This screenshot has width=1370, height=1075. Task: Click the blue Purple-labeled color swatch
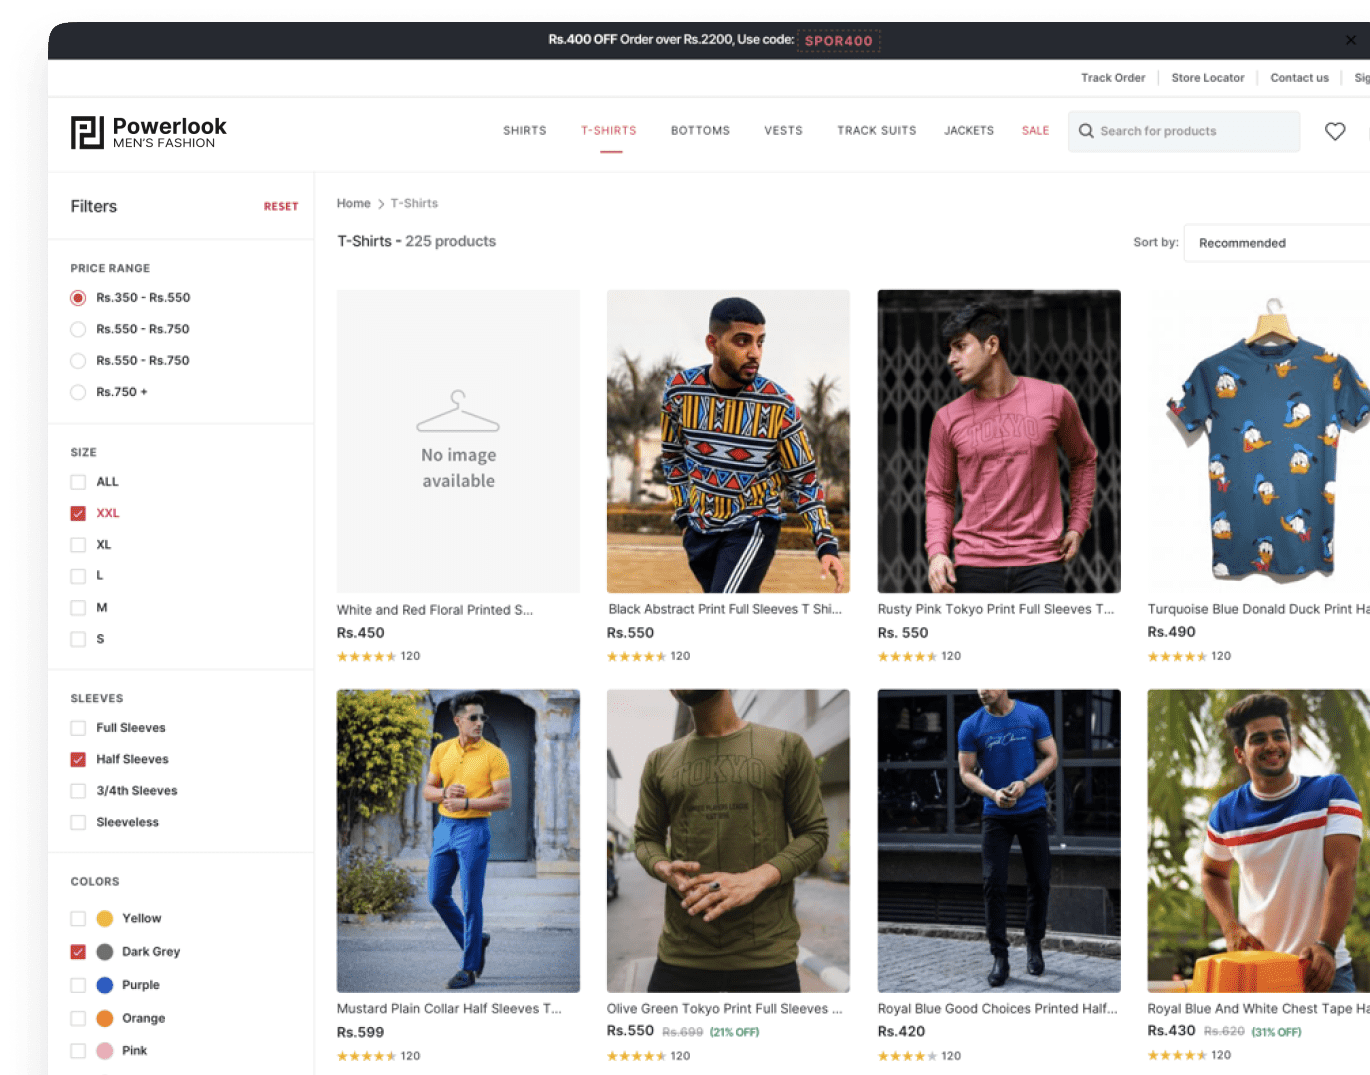[x=105, y=985]
